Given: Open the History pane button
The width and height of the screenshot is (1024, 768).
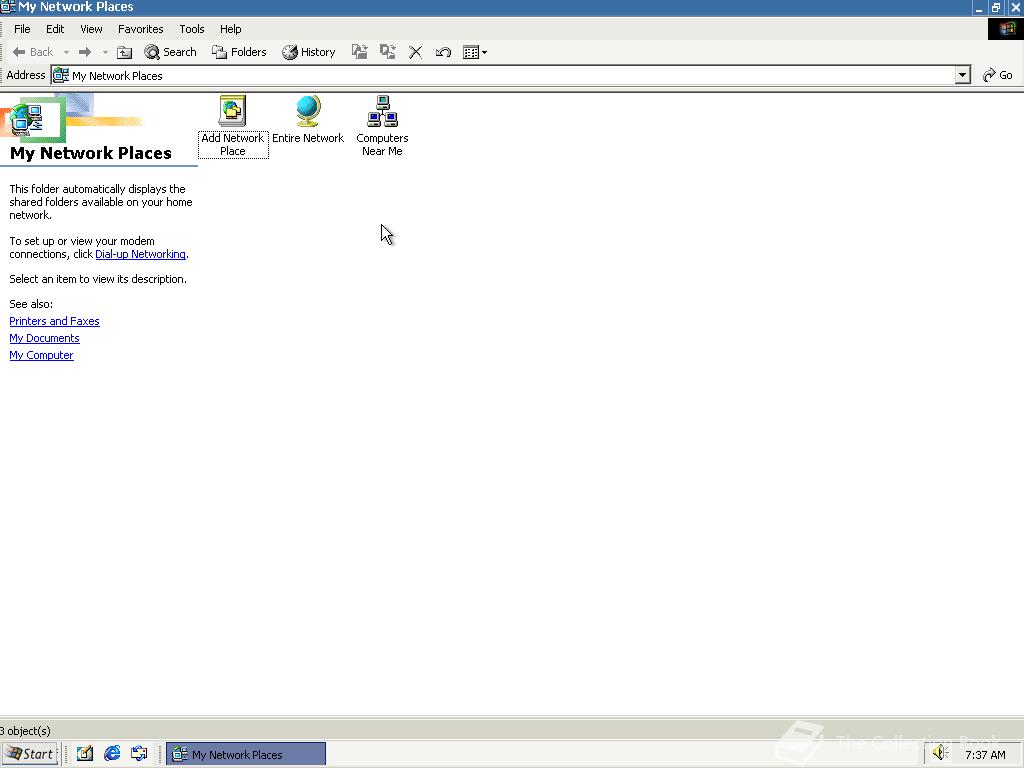Looking at the screenshot, I should (x=308, y=52).
